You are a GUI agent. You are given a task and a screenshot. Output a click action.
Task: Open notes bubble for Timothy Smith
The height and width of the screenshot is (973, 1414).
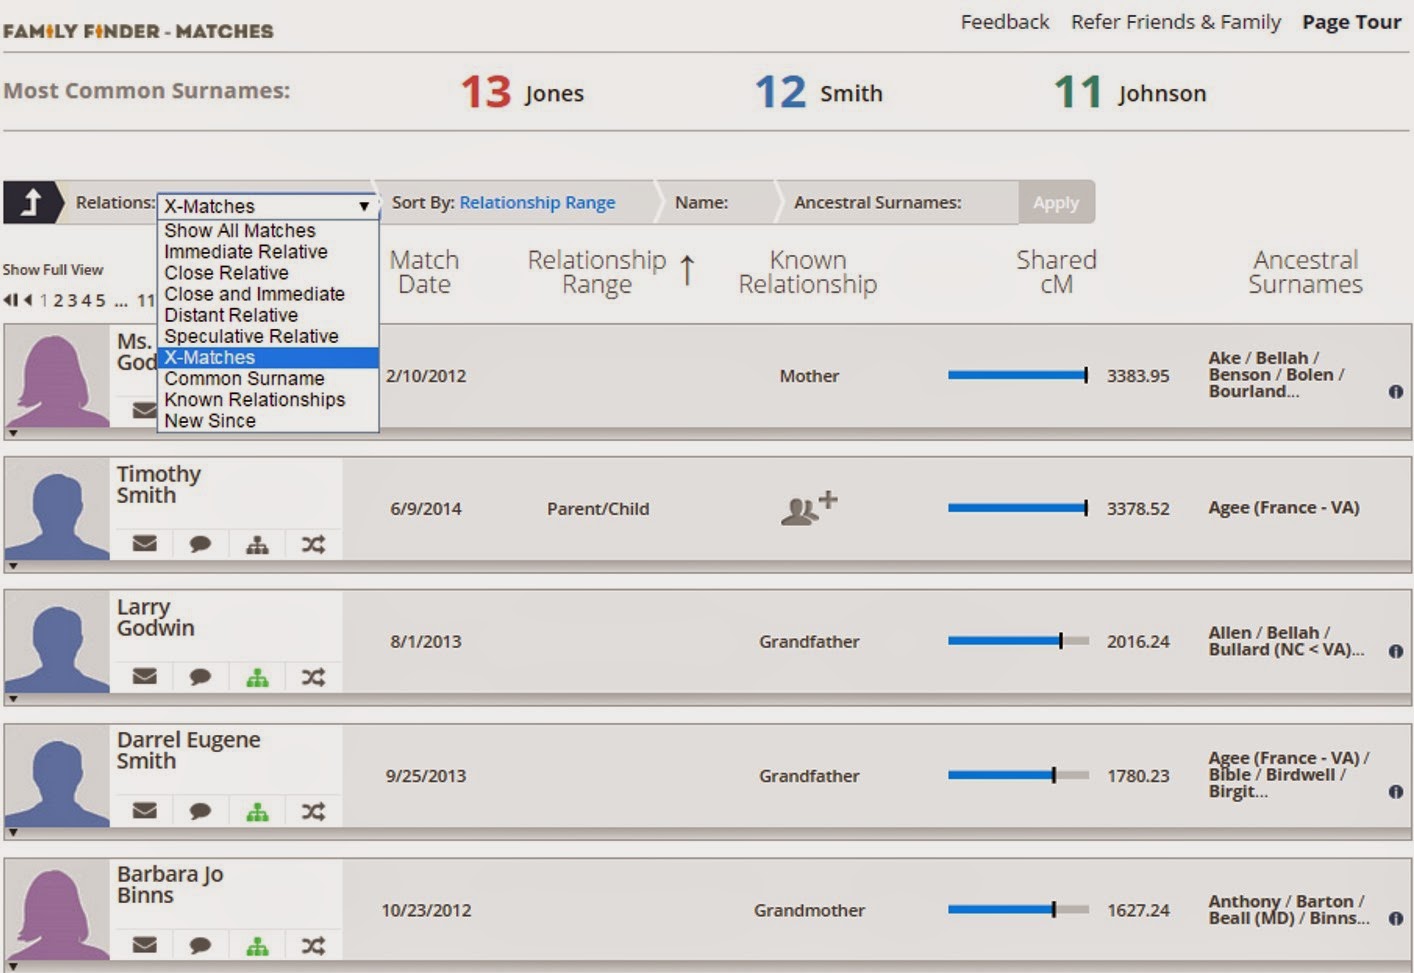pyautogui.click(x=200, y=544)
